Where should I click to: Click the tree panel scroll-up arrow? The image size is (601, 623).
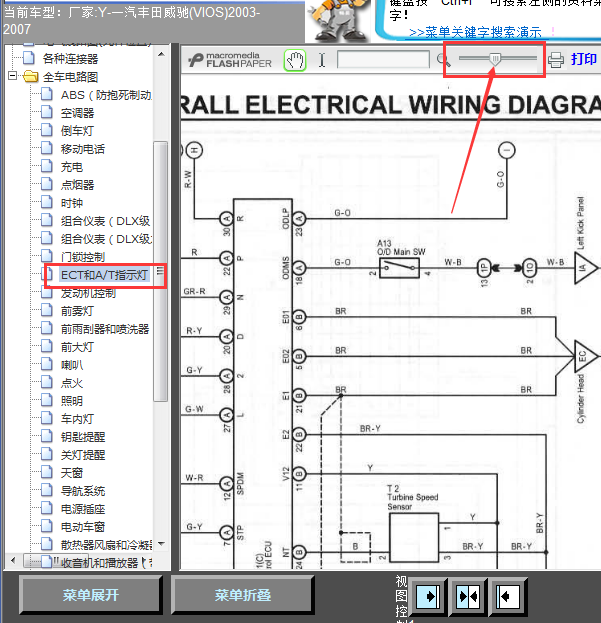point(161,54)
